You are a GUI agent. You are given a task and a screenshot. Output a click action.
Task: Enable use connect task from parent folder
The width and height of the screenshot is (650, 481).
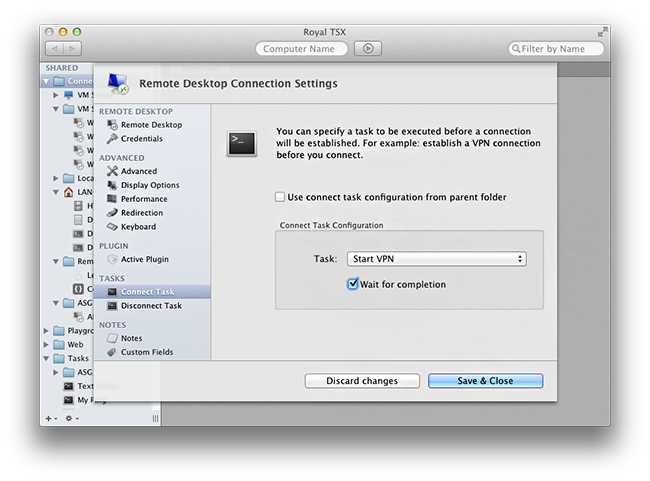pos(280,197)
